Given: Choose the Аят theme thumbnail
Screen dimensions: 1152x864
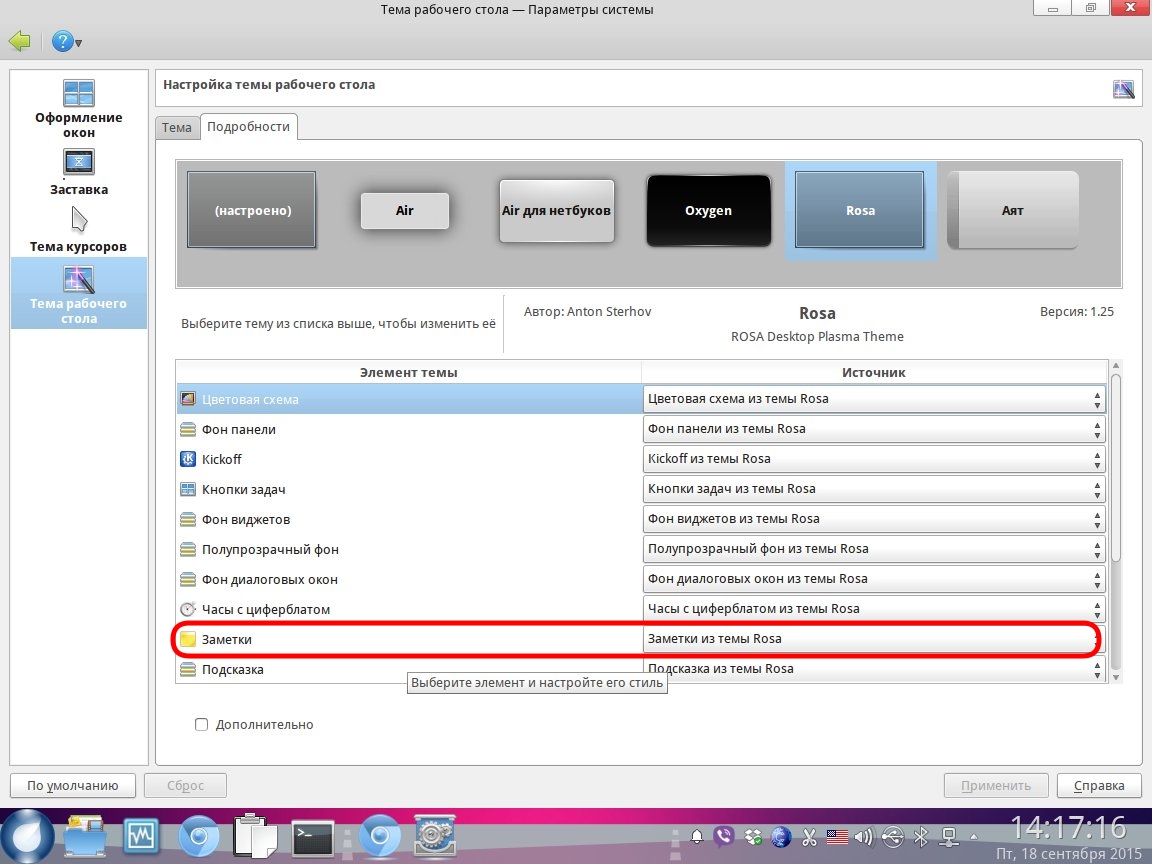Looking at the screenshot, I should pos(1012,211).
